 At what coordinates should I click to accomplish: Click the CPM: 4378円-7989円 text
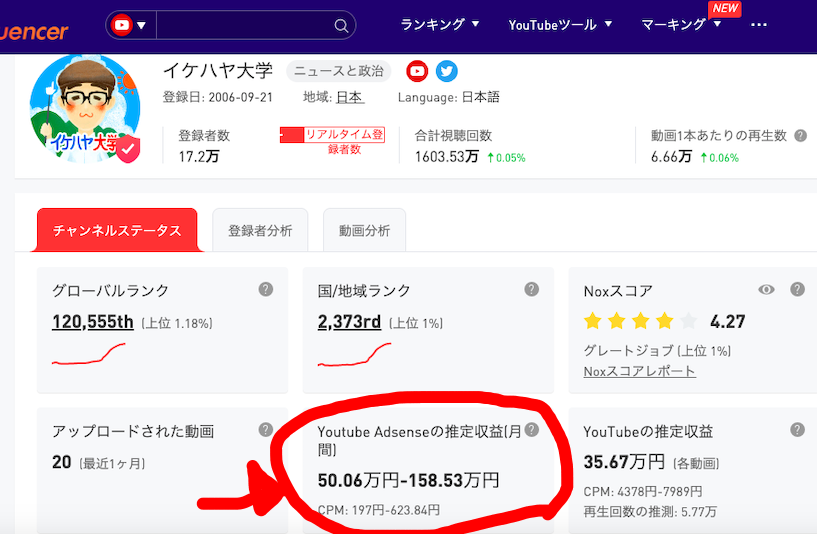642,492
